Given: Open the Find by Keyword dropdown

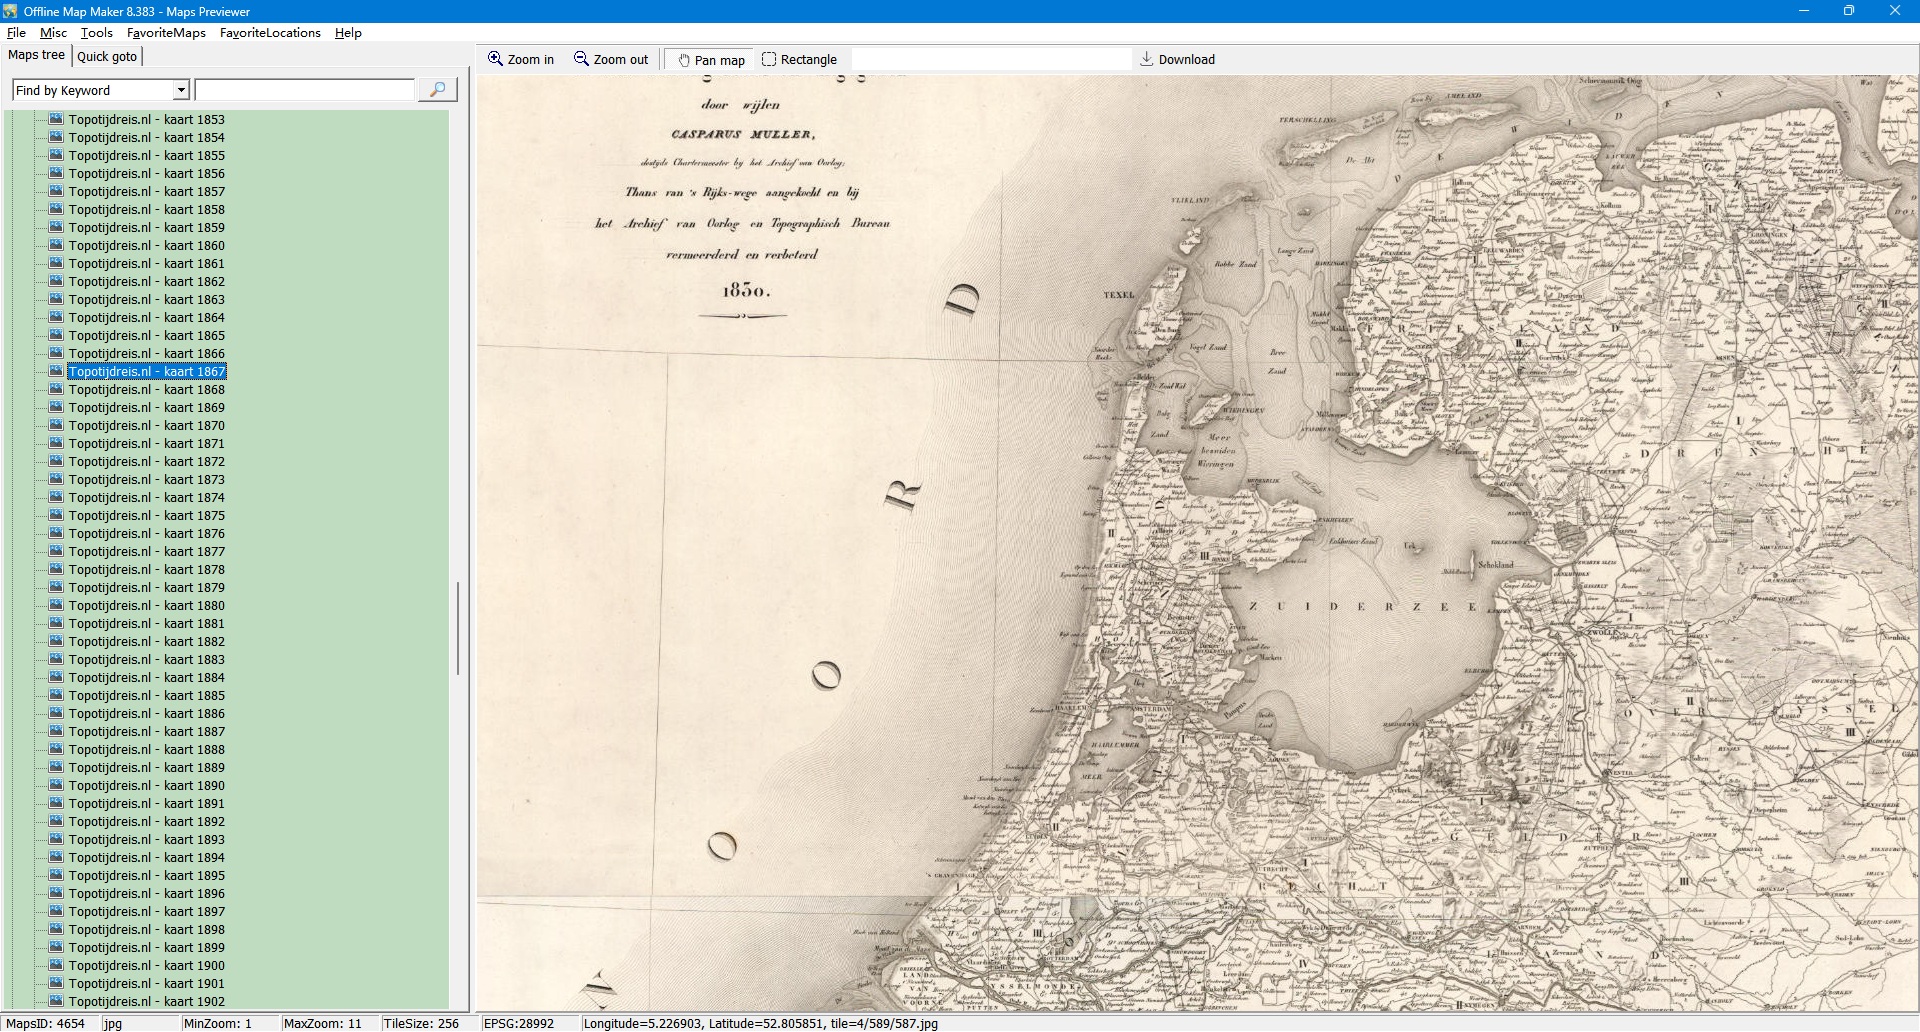Looking at the screenshot, I should point(181,90).
